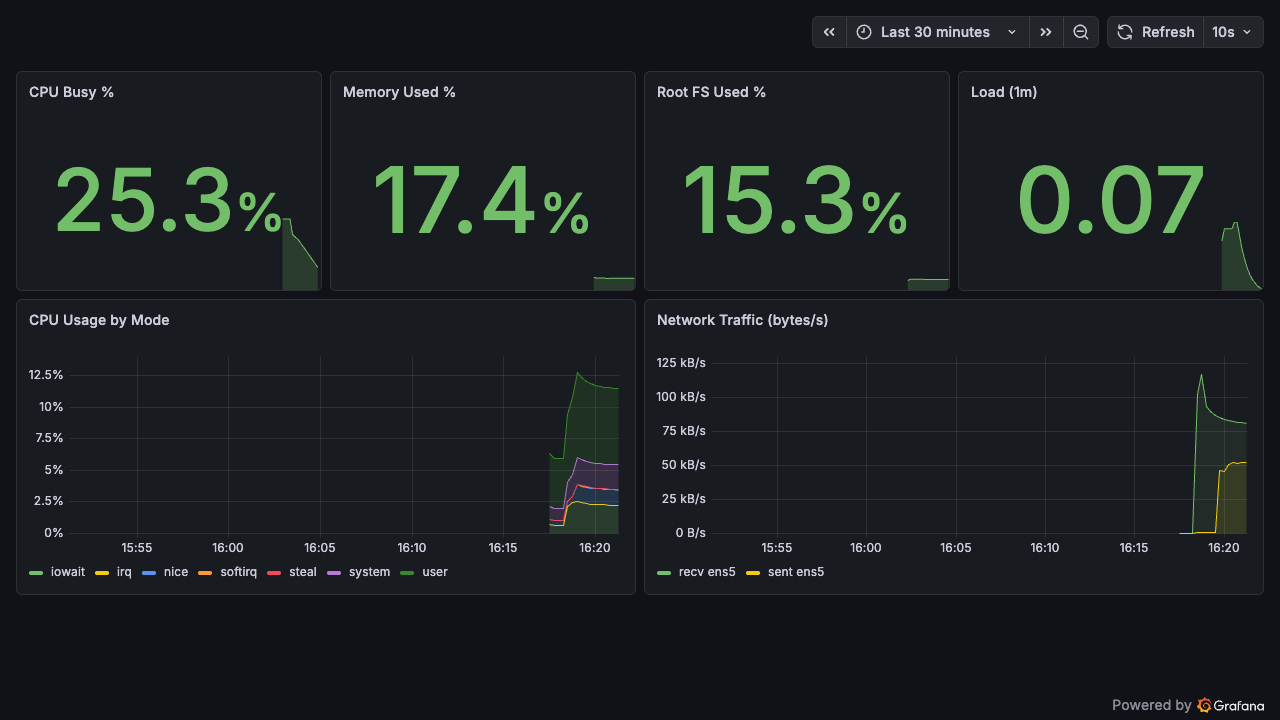Screen dimensions: 1280x720
Task: Toggle the recv ens5 legend series
Action: click(x=707, y=572)
